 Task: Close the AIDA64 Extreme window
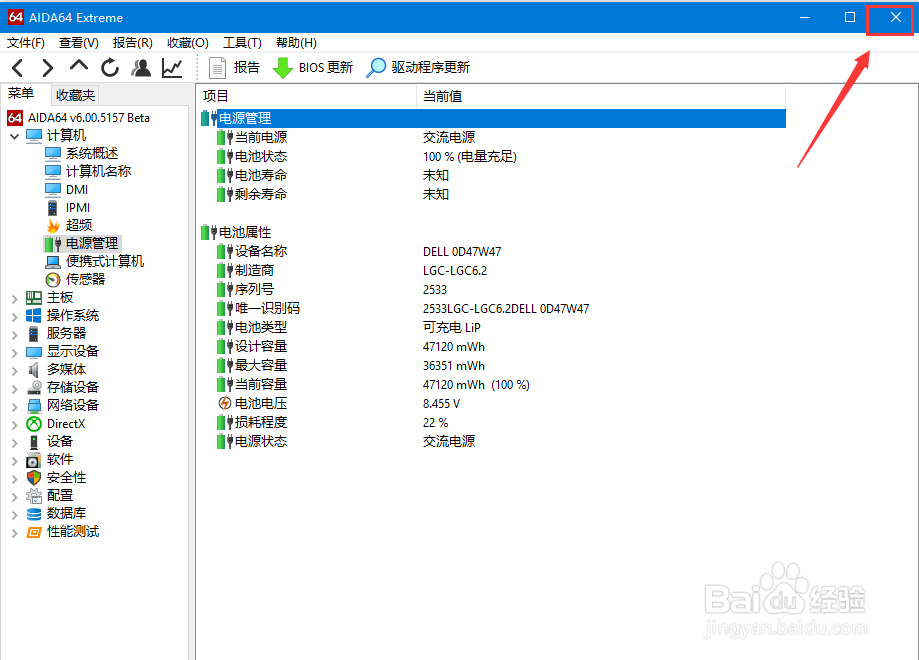coord(895,18)
